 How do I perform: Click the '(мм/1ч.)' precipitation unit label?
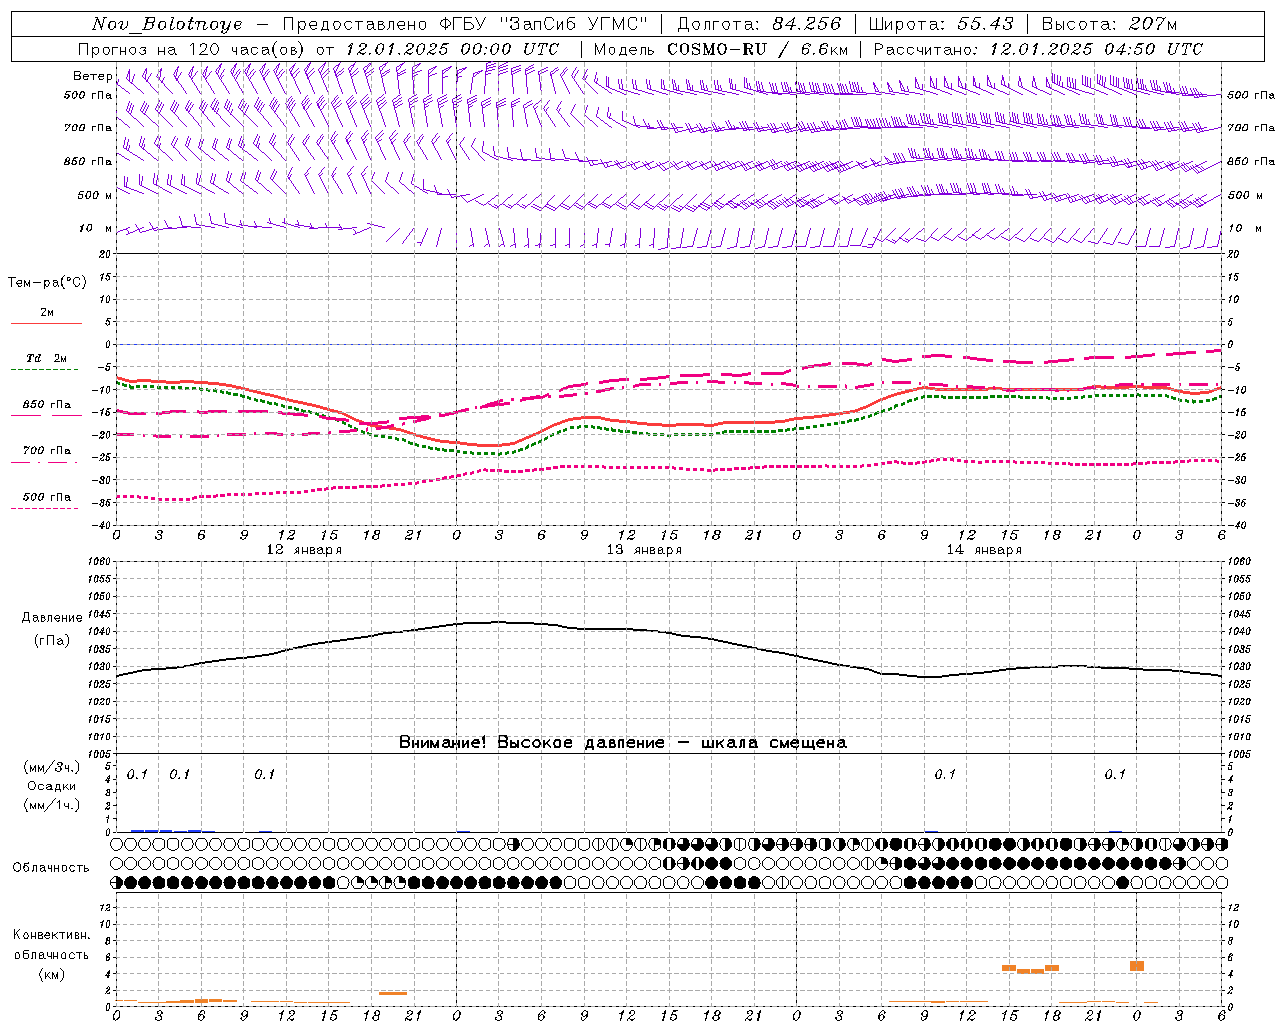(52, 805)
